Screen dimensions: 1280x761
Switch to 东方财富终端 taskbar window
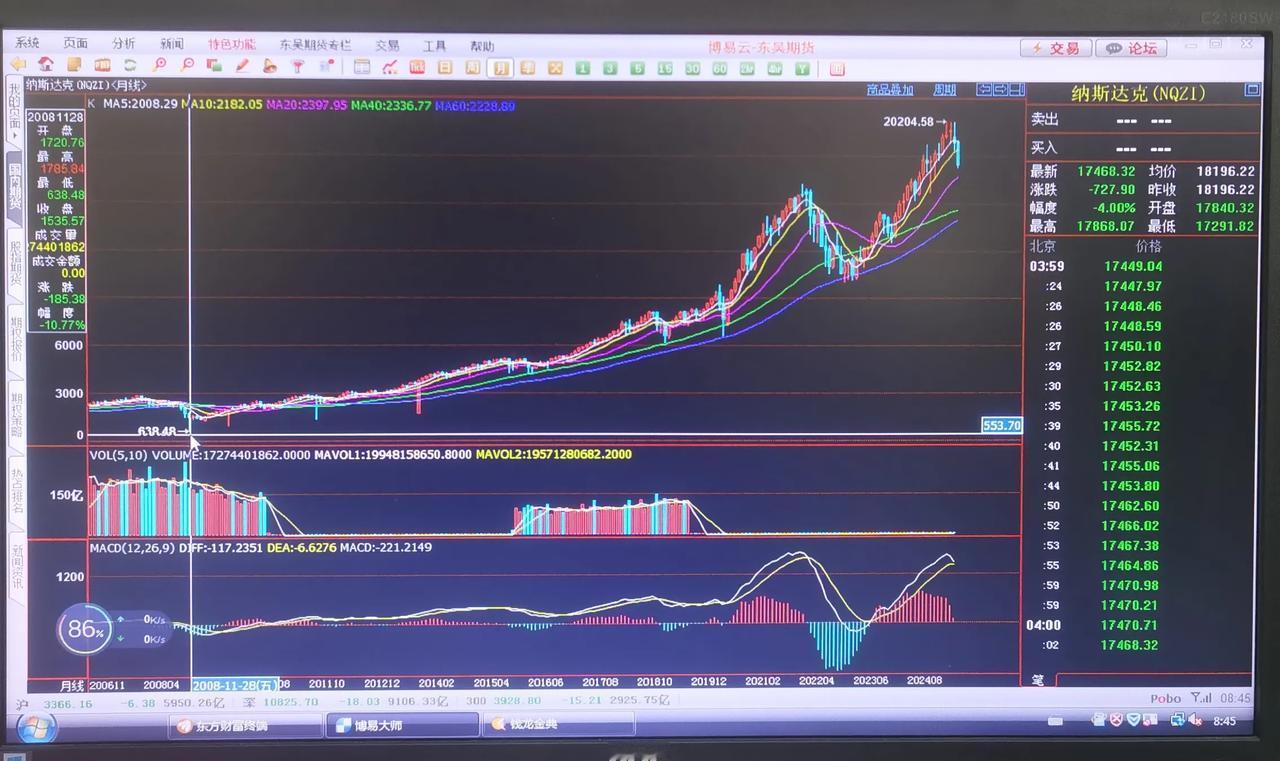coord(245,726)
